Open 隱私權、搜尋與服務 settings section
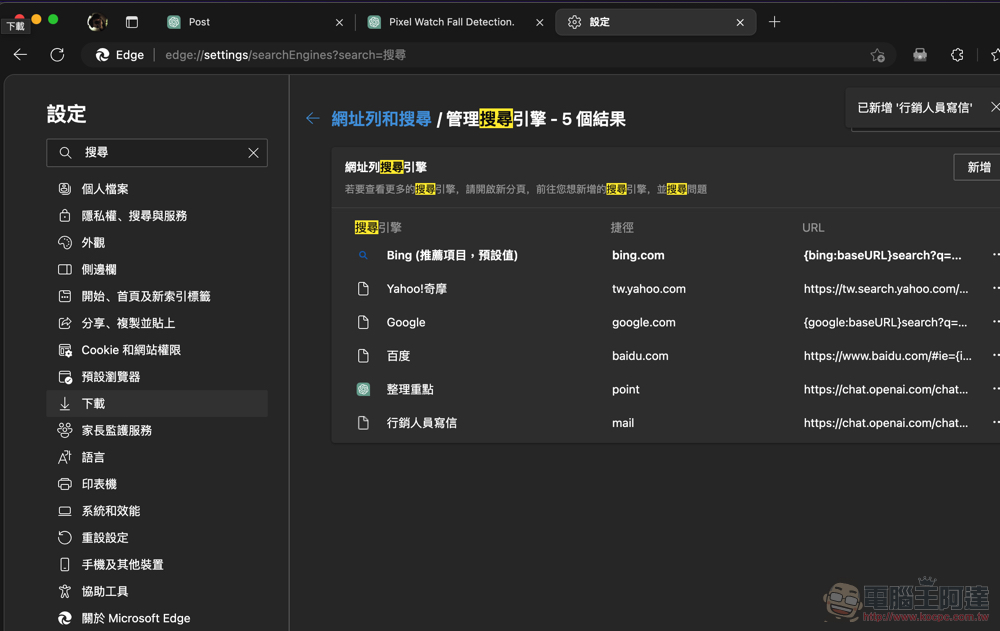This screenshot has height=631, width=1000. point(157,216)
